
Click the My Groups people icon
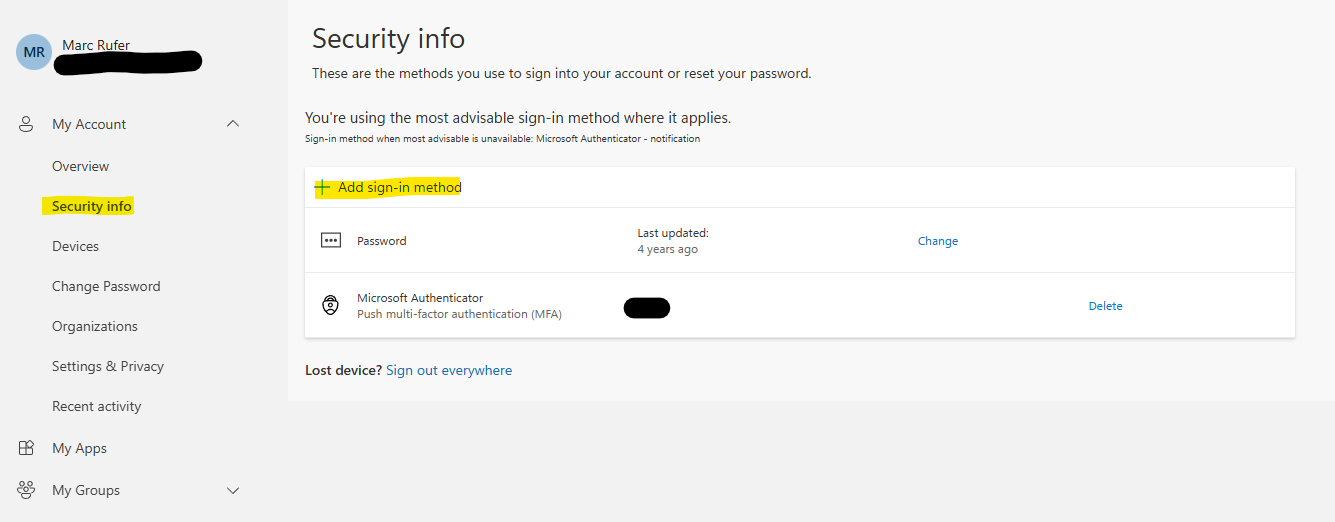click(x=27, y=490)
